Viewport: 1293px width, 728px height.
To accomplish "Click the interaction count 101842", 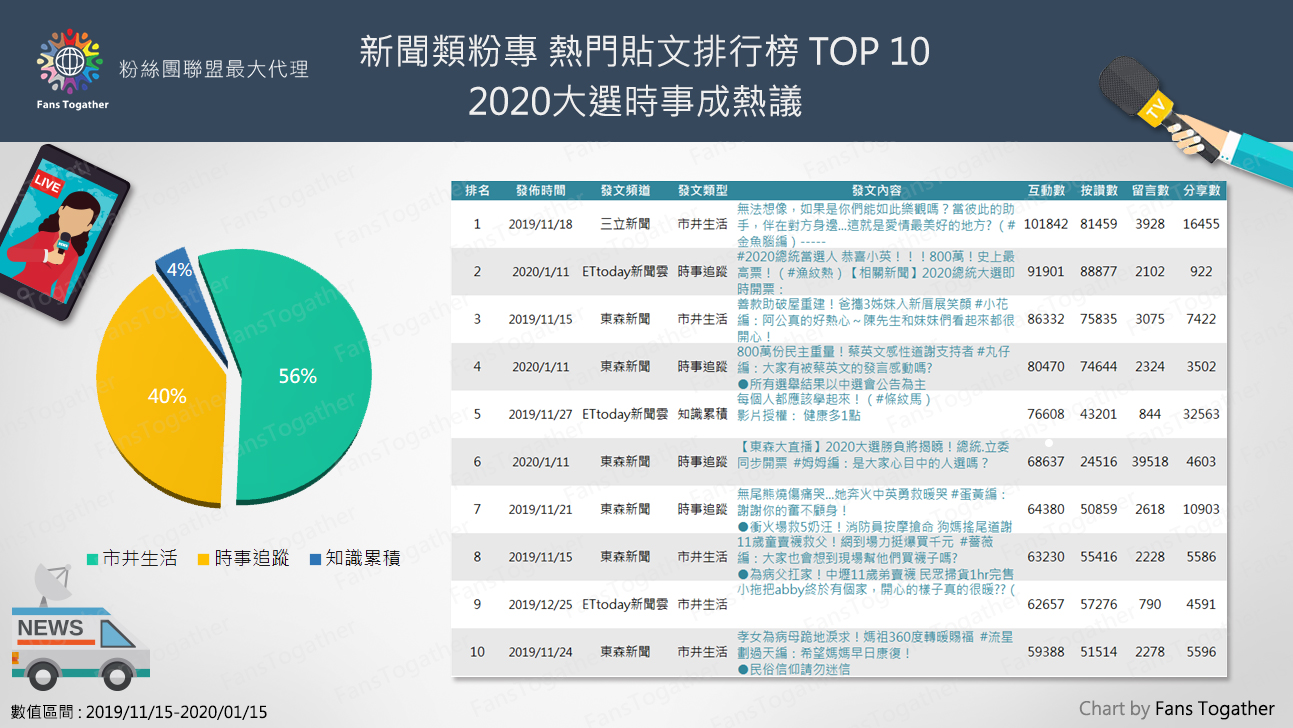I will click(x=1046, y=224).
